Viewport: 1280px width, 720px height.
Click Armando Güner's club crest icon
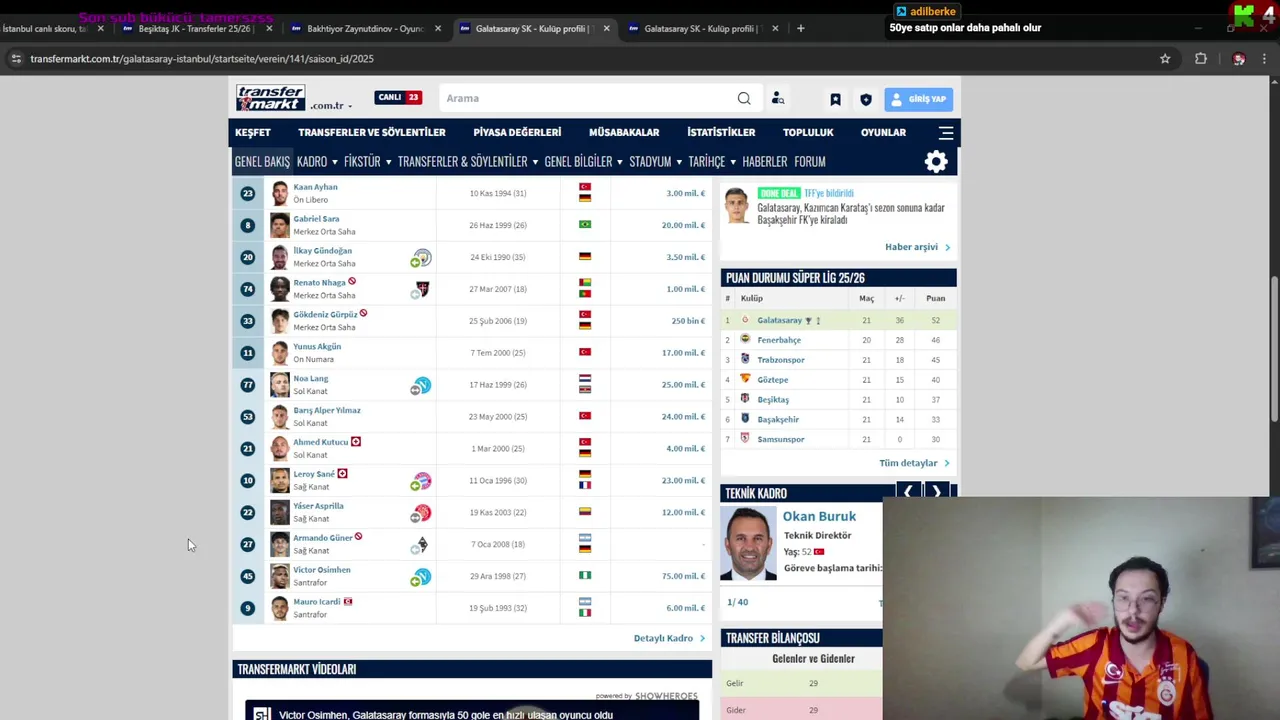click(x=422, y=545)
